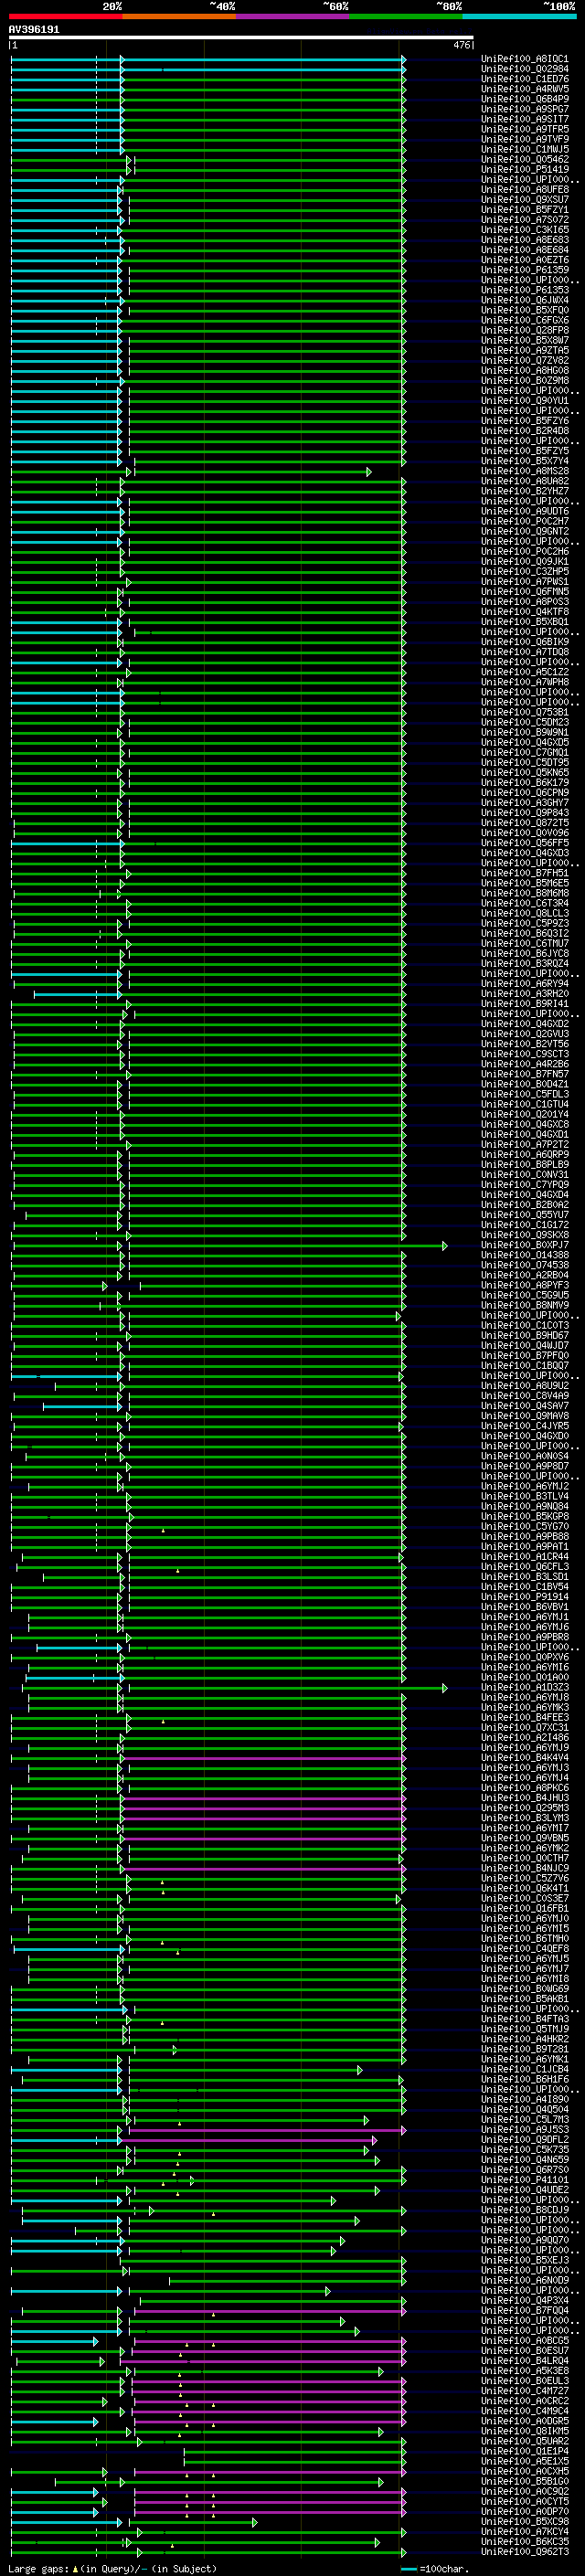This screenshot has width=585, height=2576.
Task: Select hit UniRef100_Q55YU7
Action: coord(524,1215)
